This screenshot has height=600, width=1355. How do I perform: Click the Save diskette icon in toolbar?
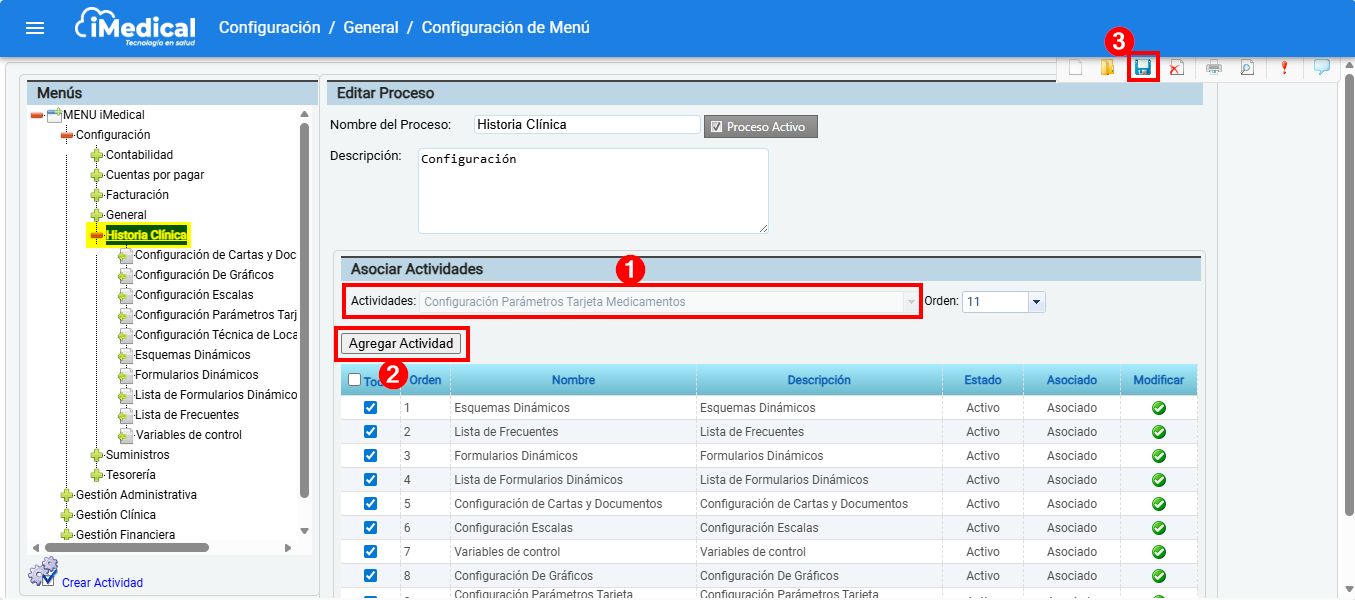tap(1143, 68)
